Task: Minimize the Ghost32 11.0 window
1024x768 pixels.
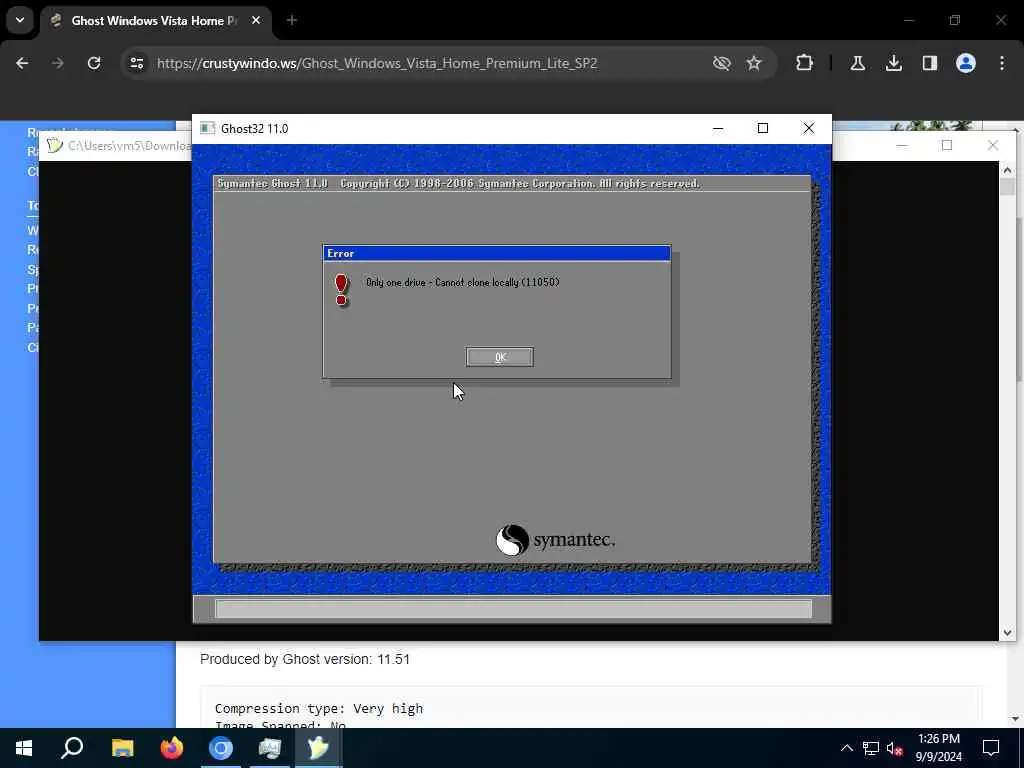Action: click(718, 128)
